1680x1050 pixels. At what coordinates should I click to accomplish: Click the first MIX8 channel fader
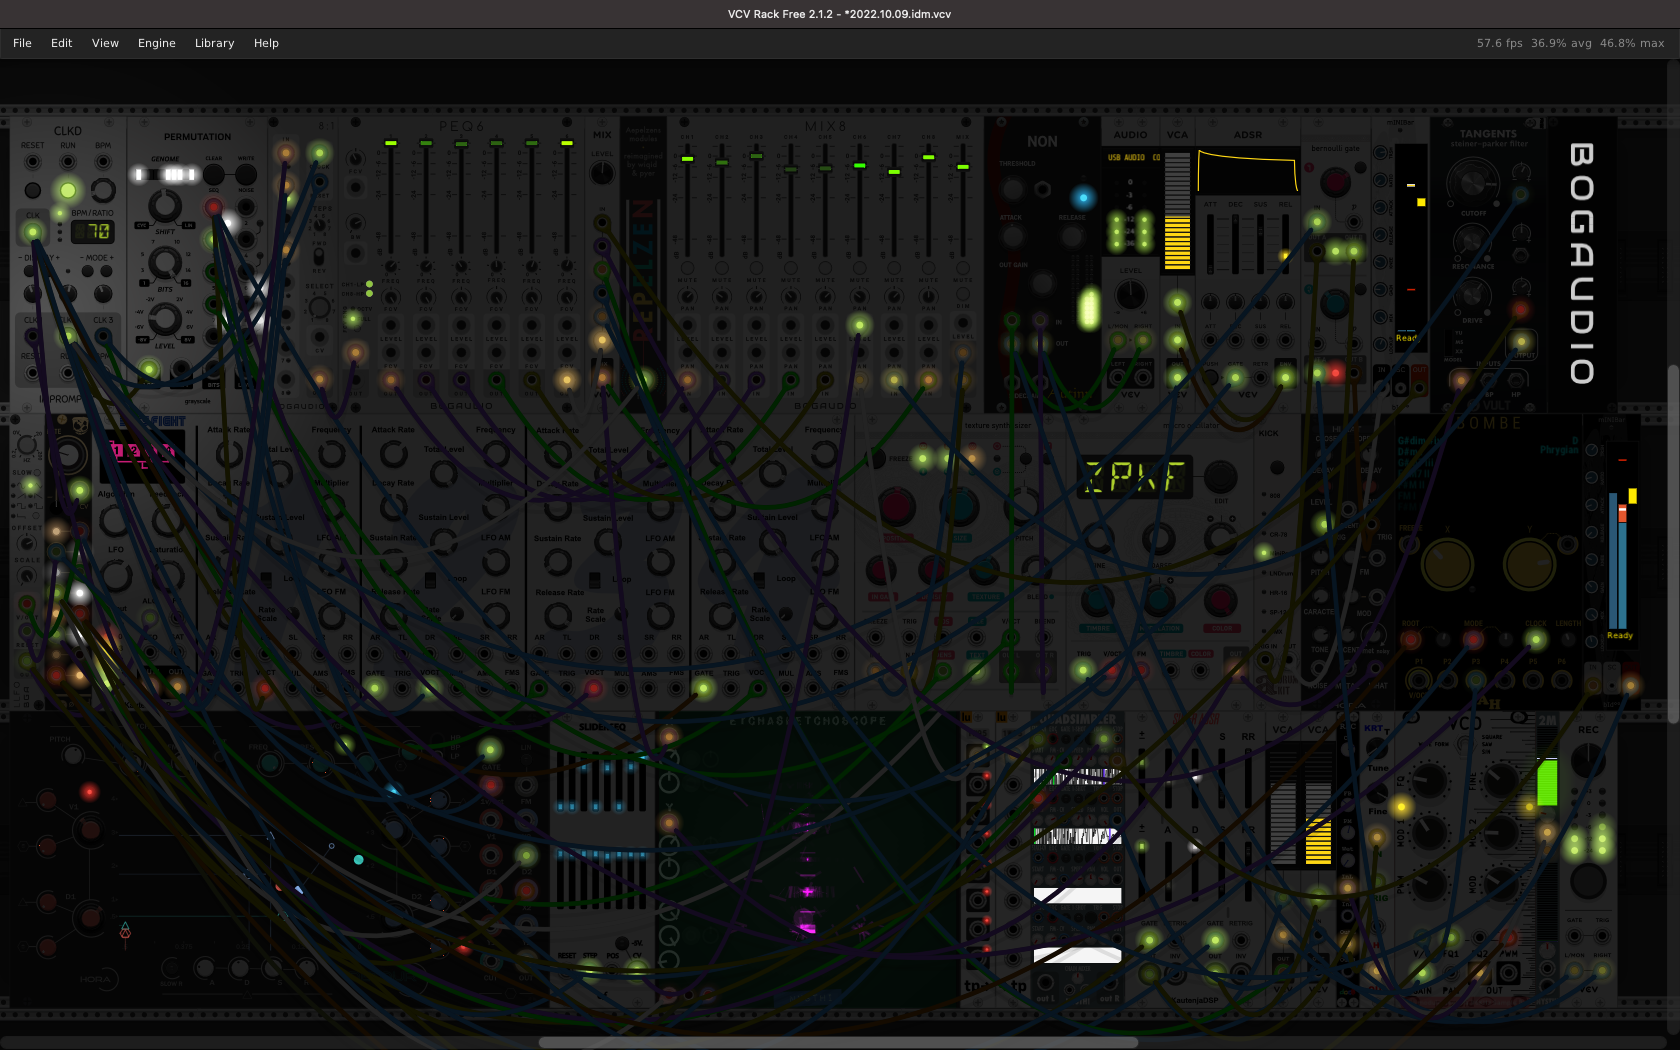pyautogui.click(x=687, y=200)
